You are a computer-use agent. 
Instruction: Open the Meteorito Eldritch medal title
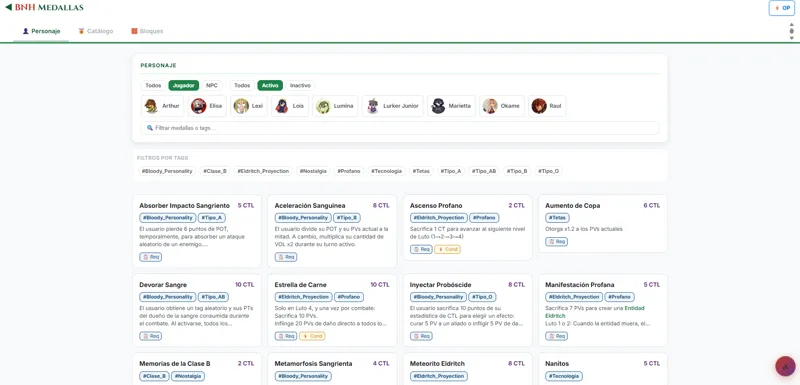click(437, 364)
